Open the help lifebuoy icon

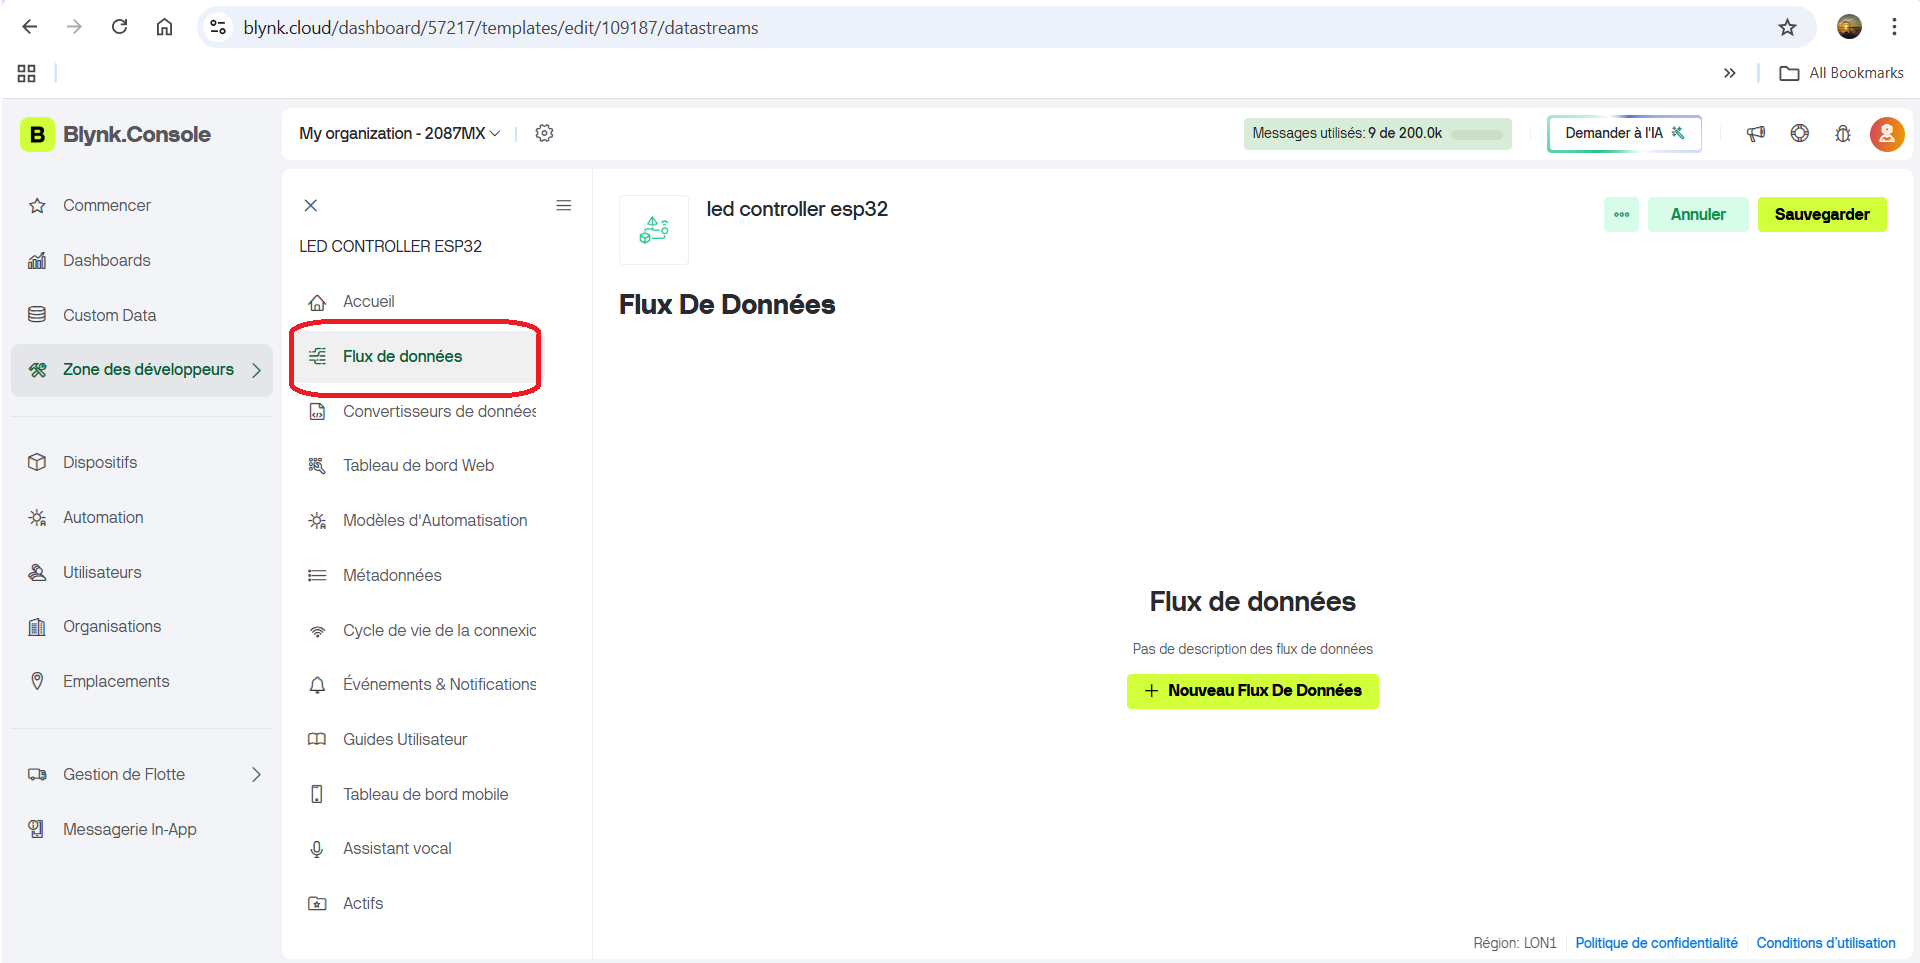(x=1800, y=133)
